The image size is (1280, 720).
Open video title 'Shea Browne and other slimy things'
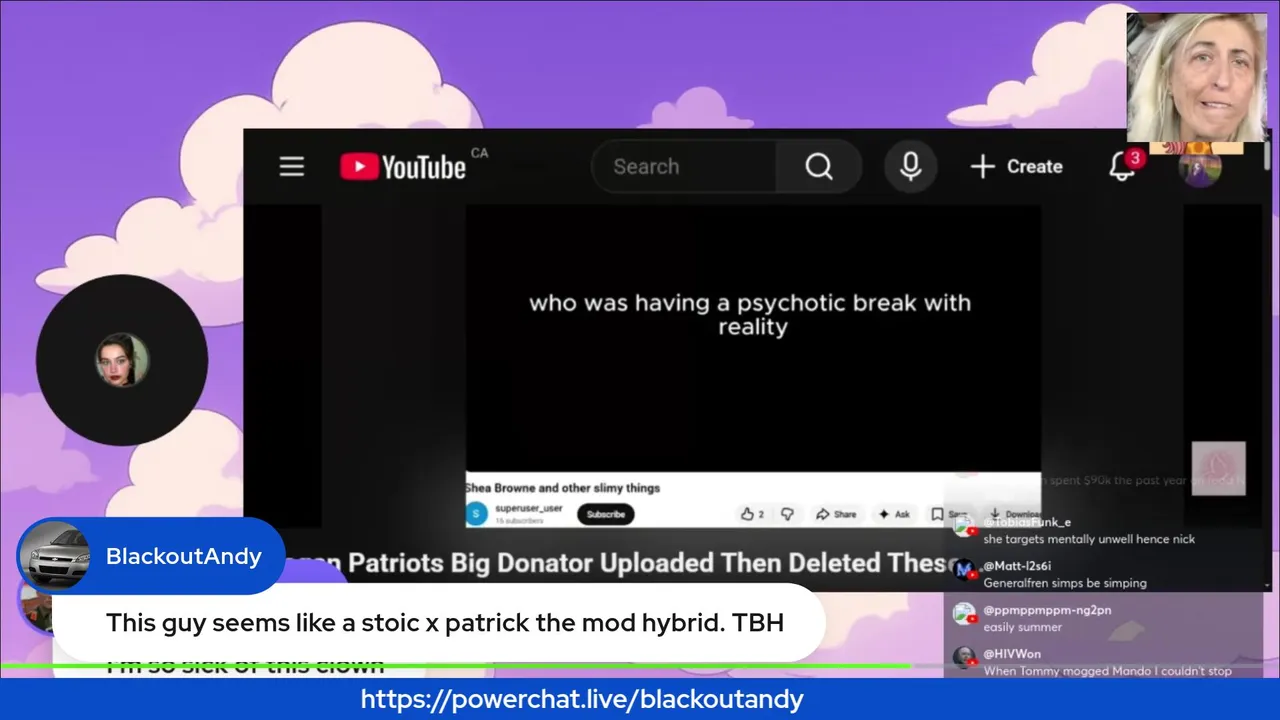(x=563, y=488)
